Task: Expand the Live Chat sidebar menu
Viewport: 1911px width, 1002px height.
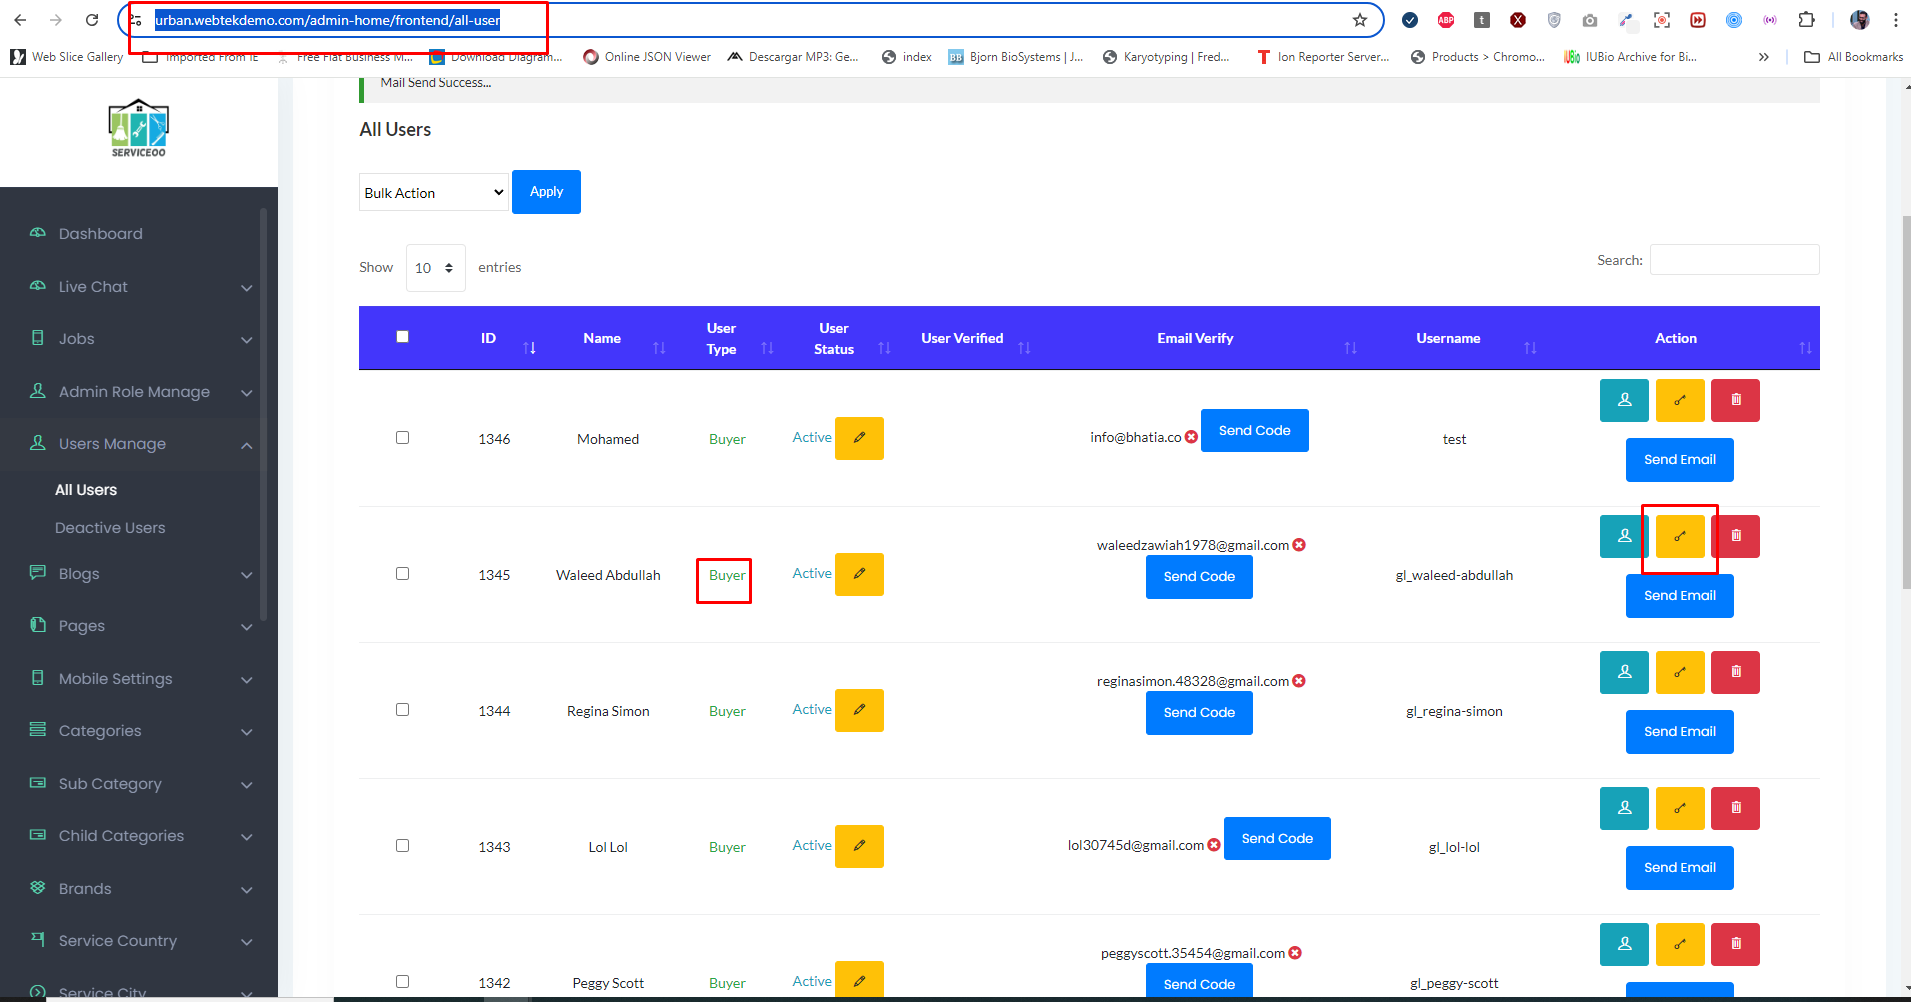Action: (x=140, y=287)
